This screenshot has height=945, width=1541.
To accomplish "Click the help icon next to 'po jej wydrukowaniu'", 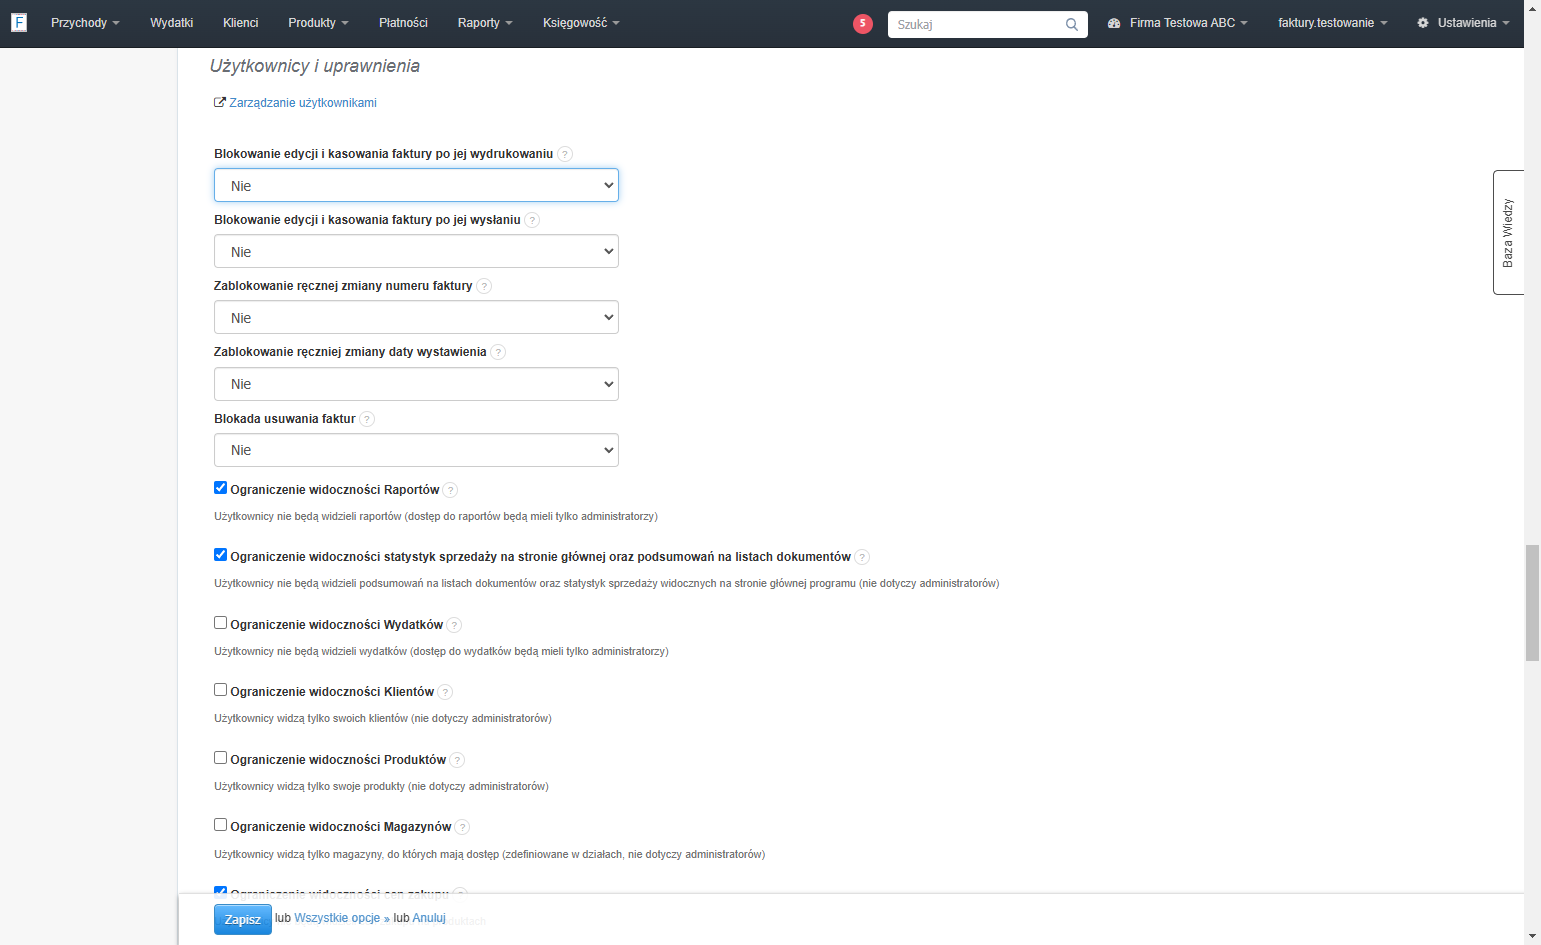I will tap(565, 154).
